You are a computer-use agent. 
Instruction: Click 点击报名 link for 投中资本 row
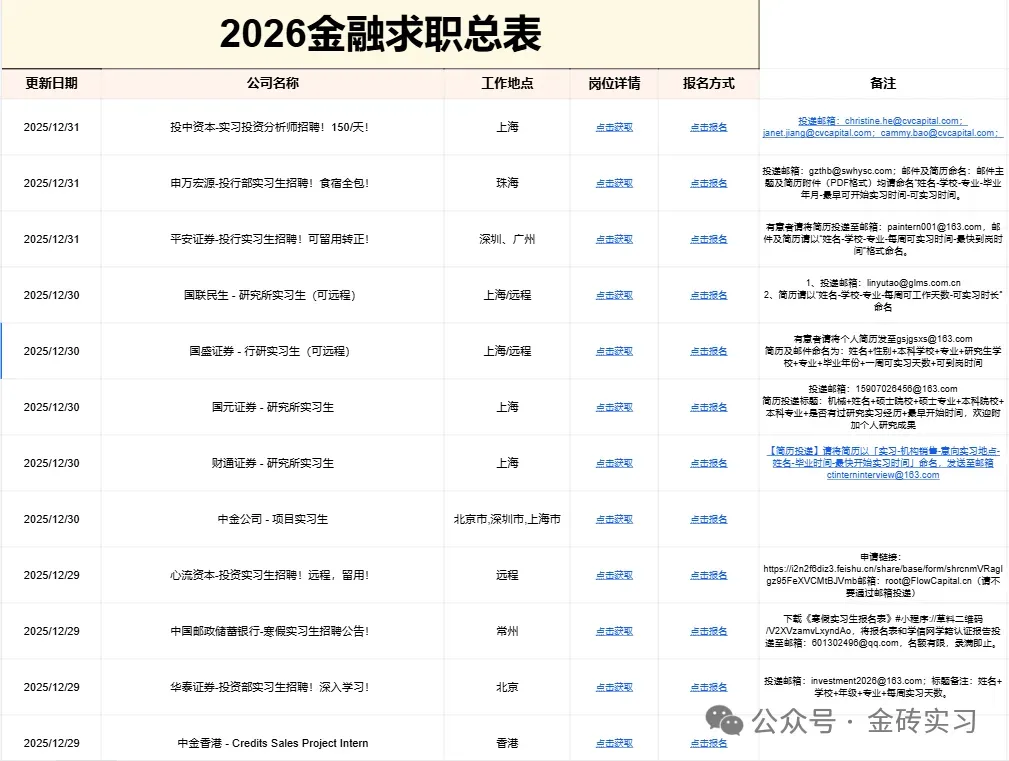point(708,127)
